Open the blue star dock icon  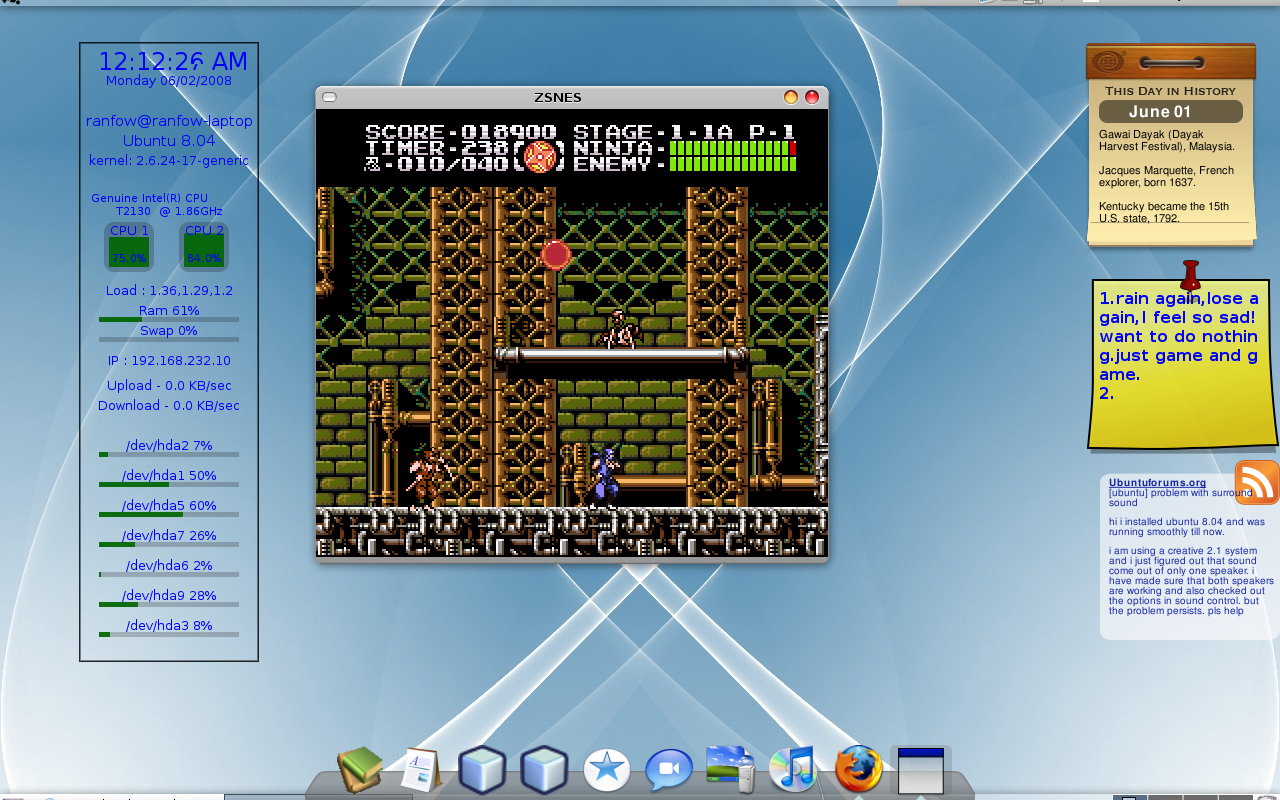(607, 770)
